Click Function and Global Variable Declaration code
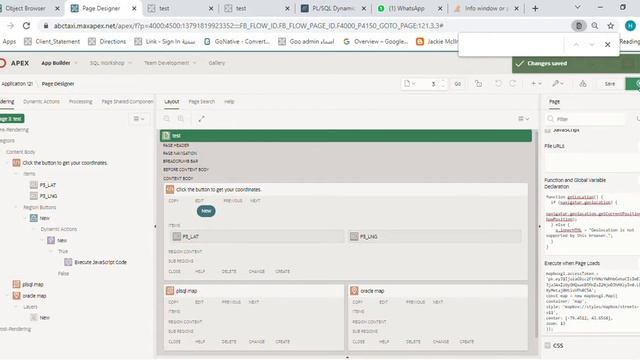The width and height of the screenshot is (640, 360). pos(592,222)
